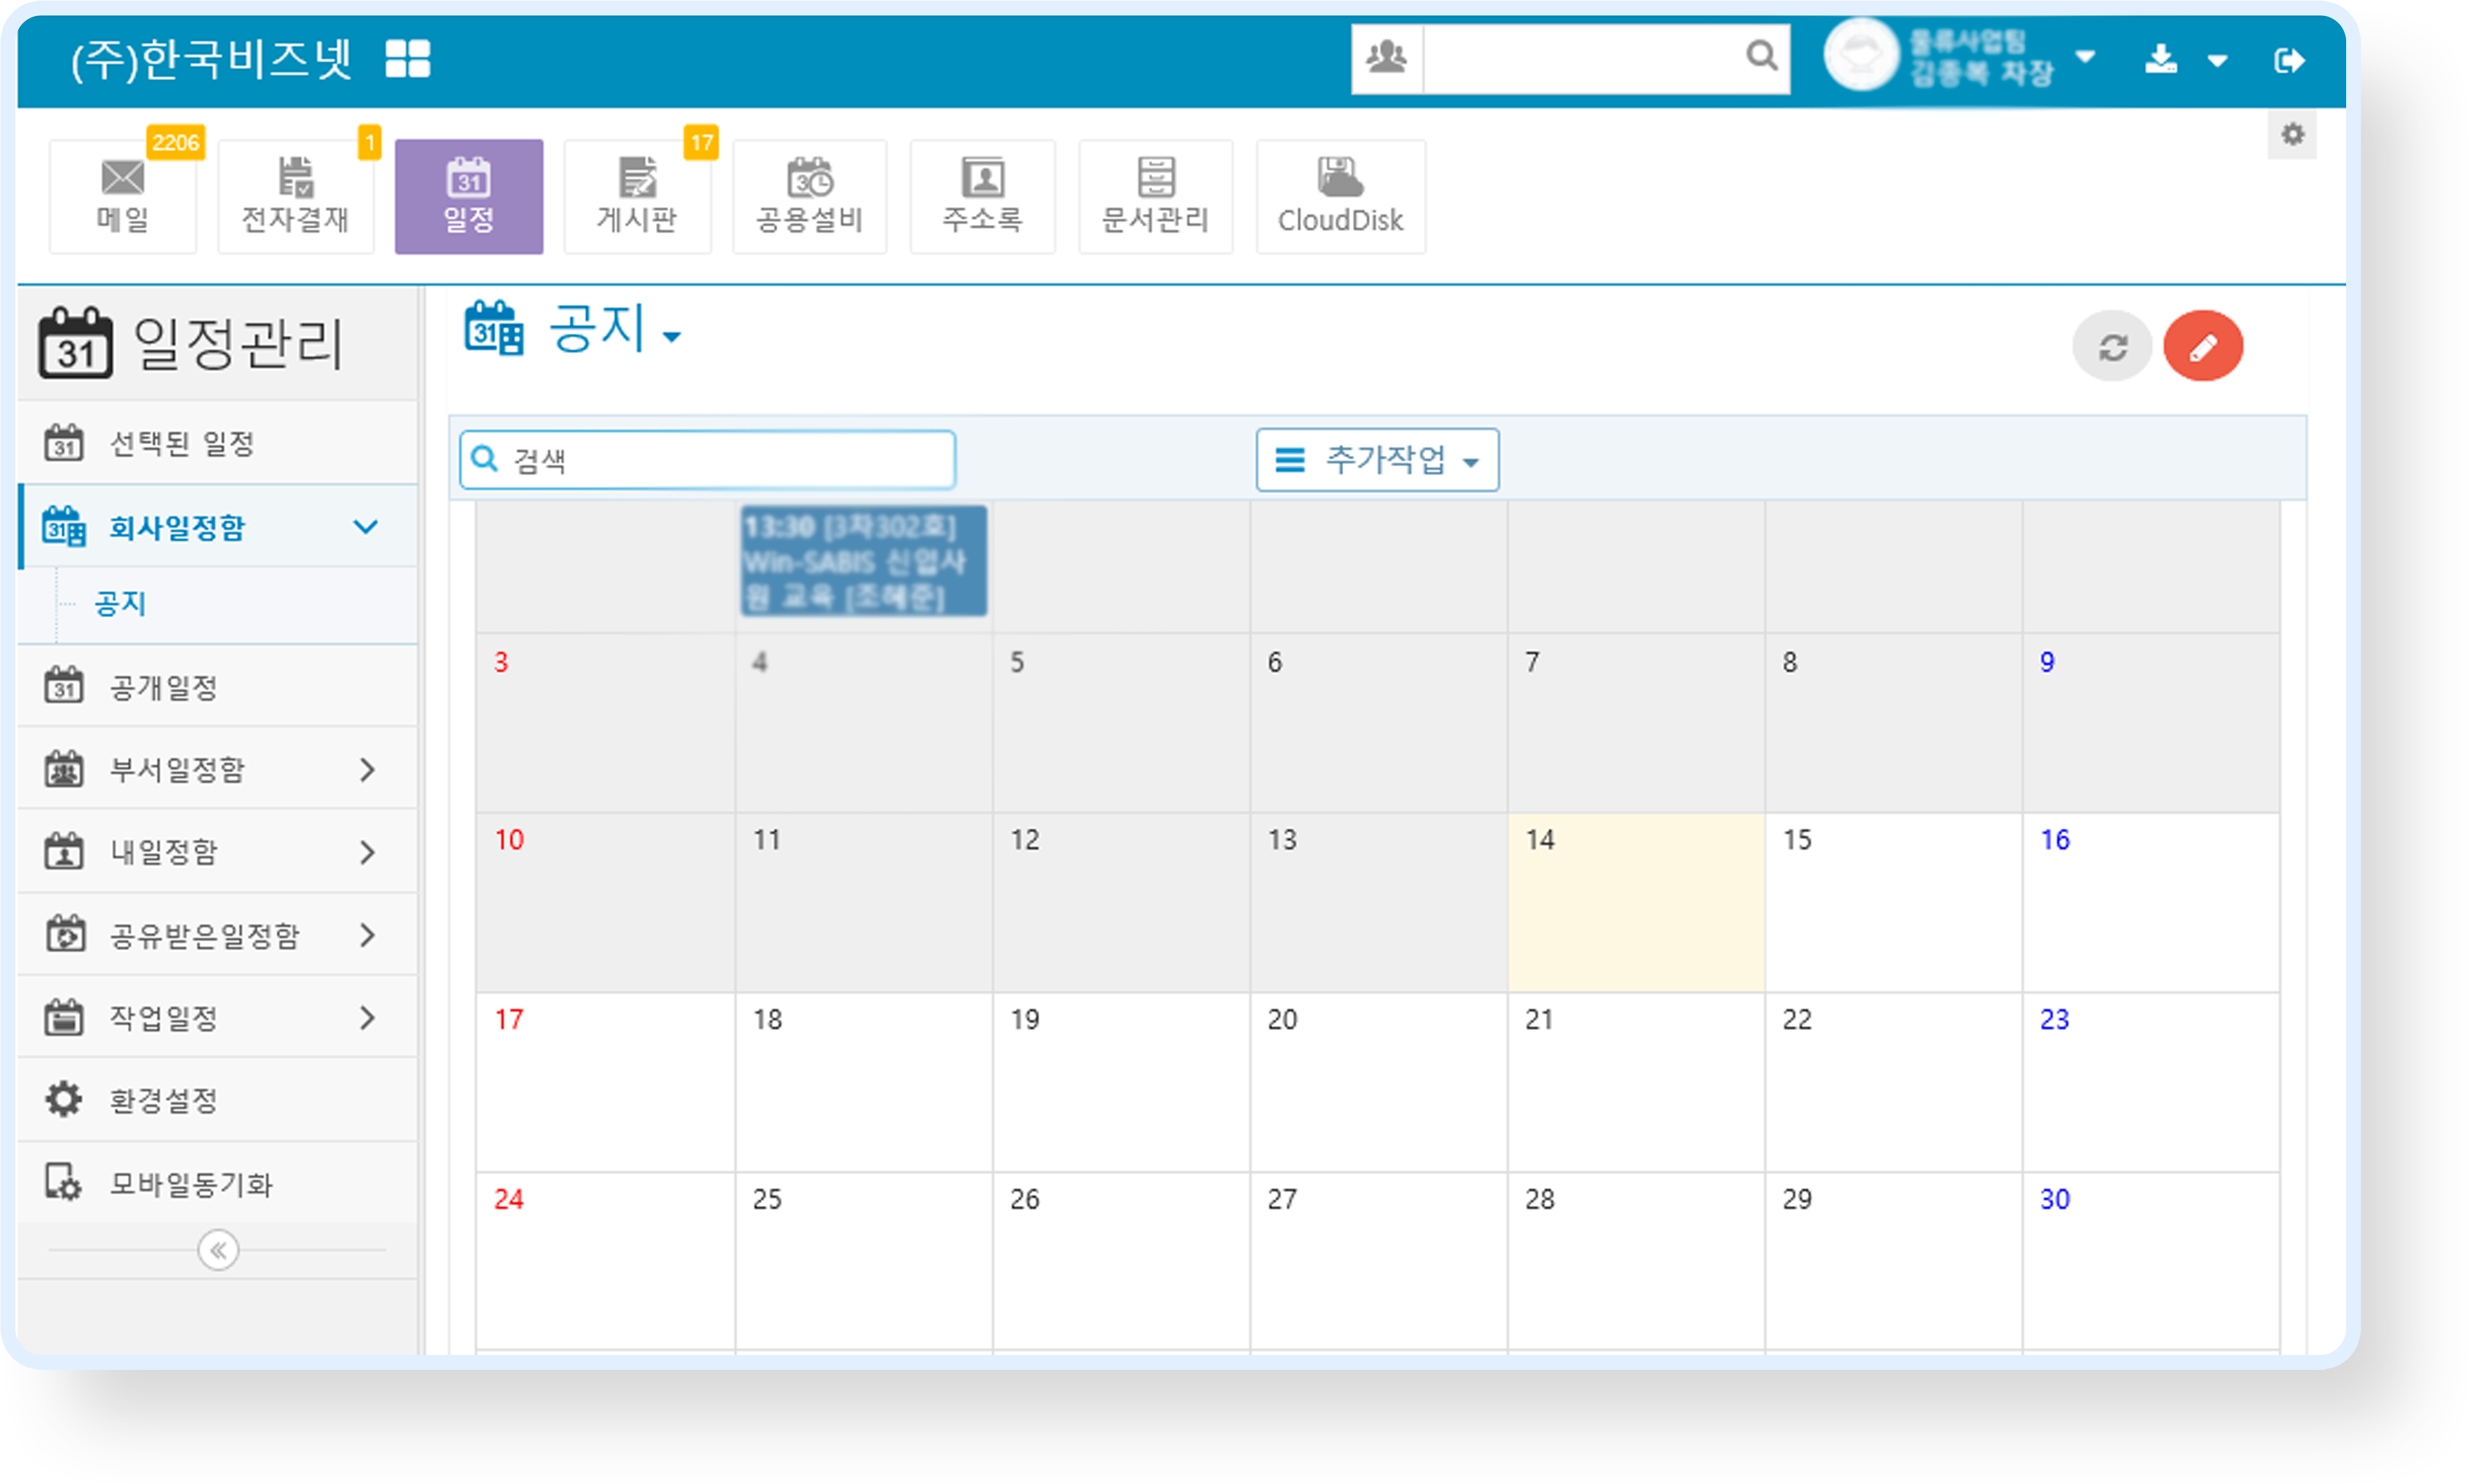Click the date number 16
The height and width of the screenshot is (1484, 2469).
2055,840
